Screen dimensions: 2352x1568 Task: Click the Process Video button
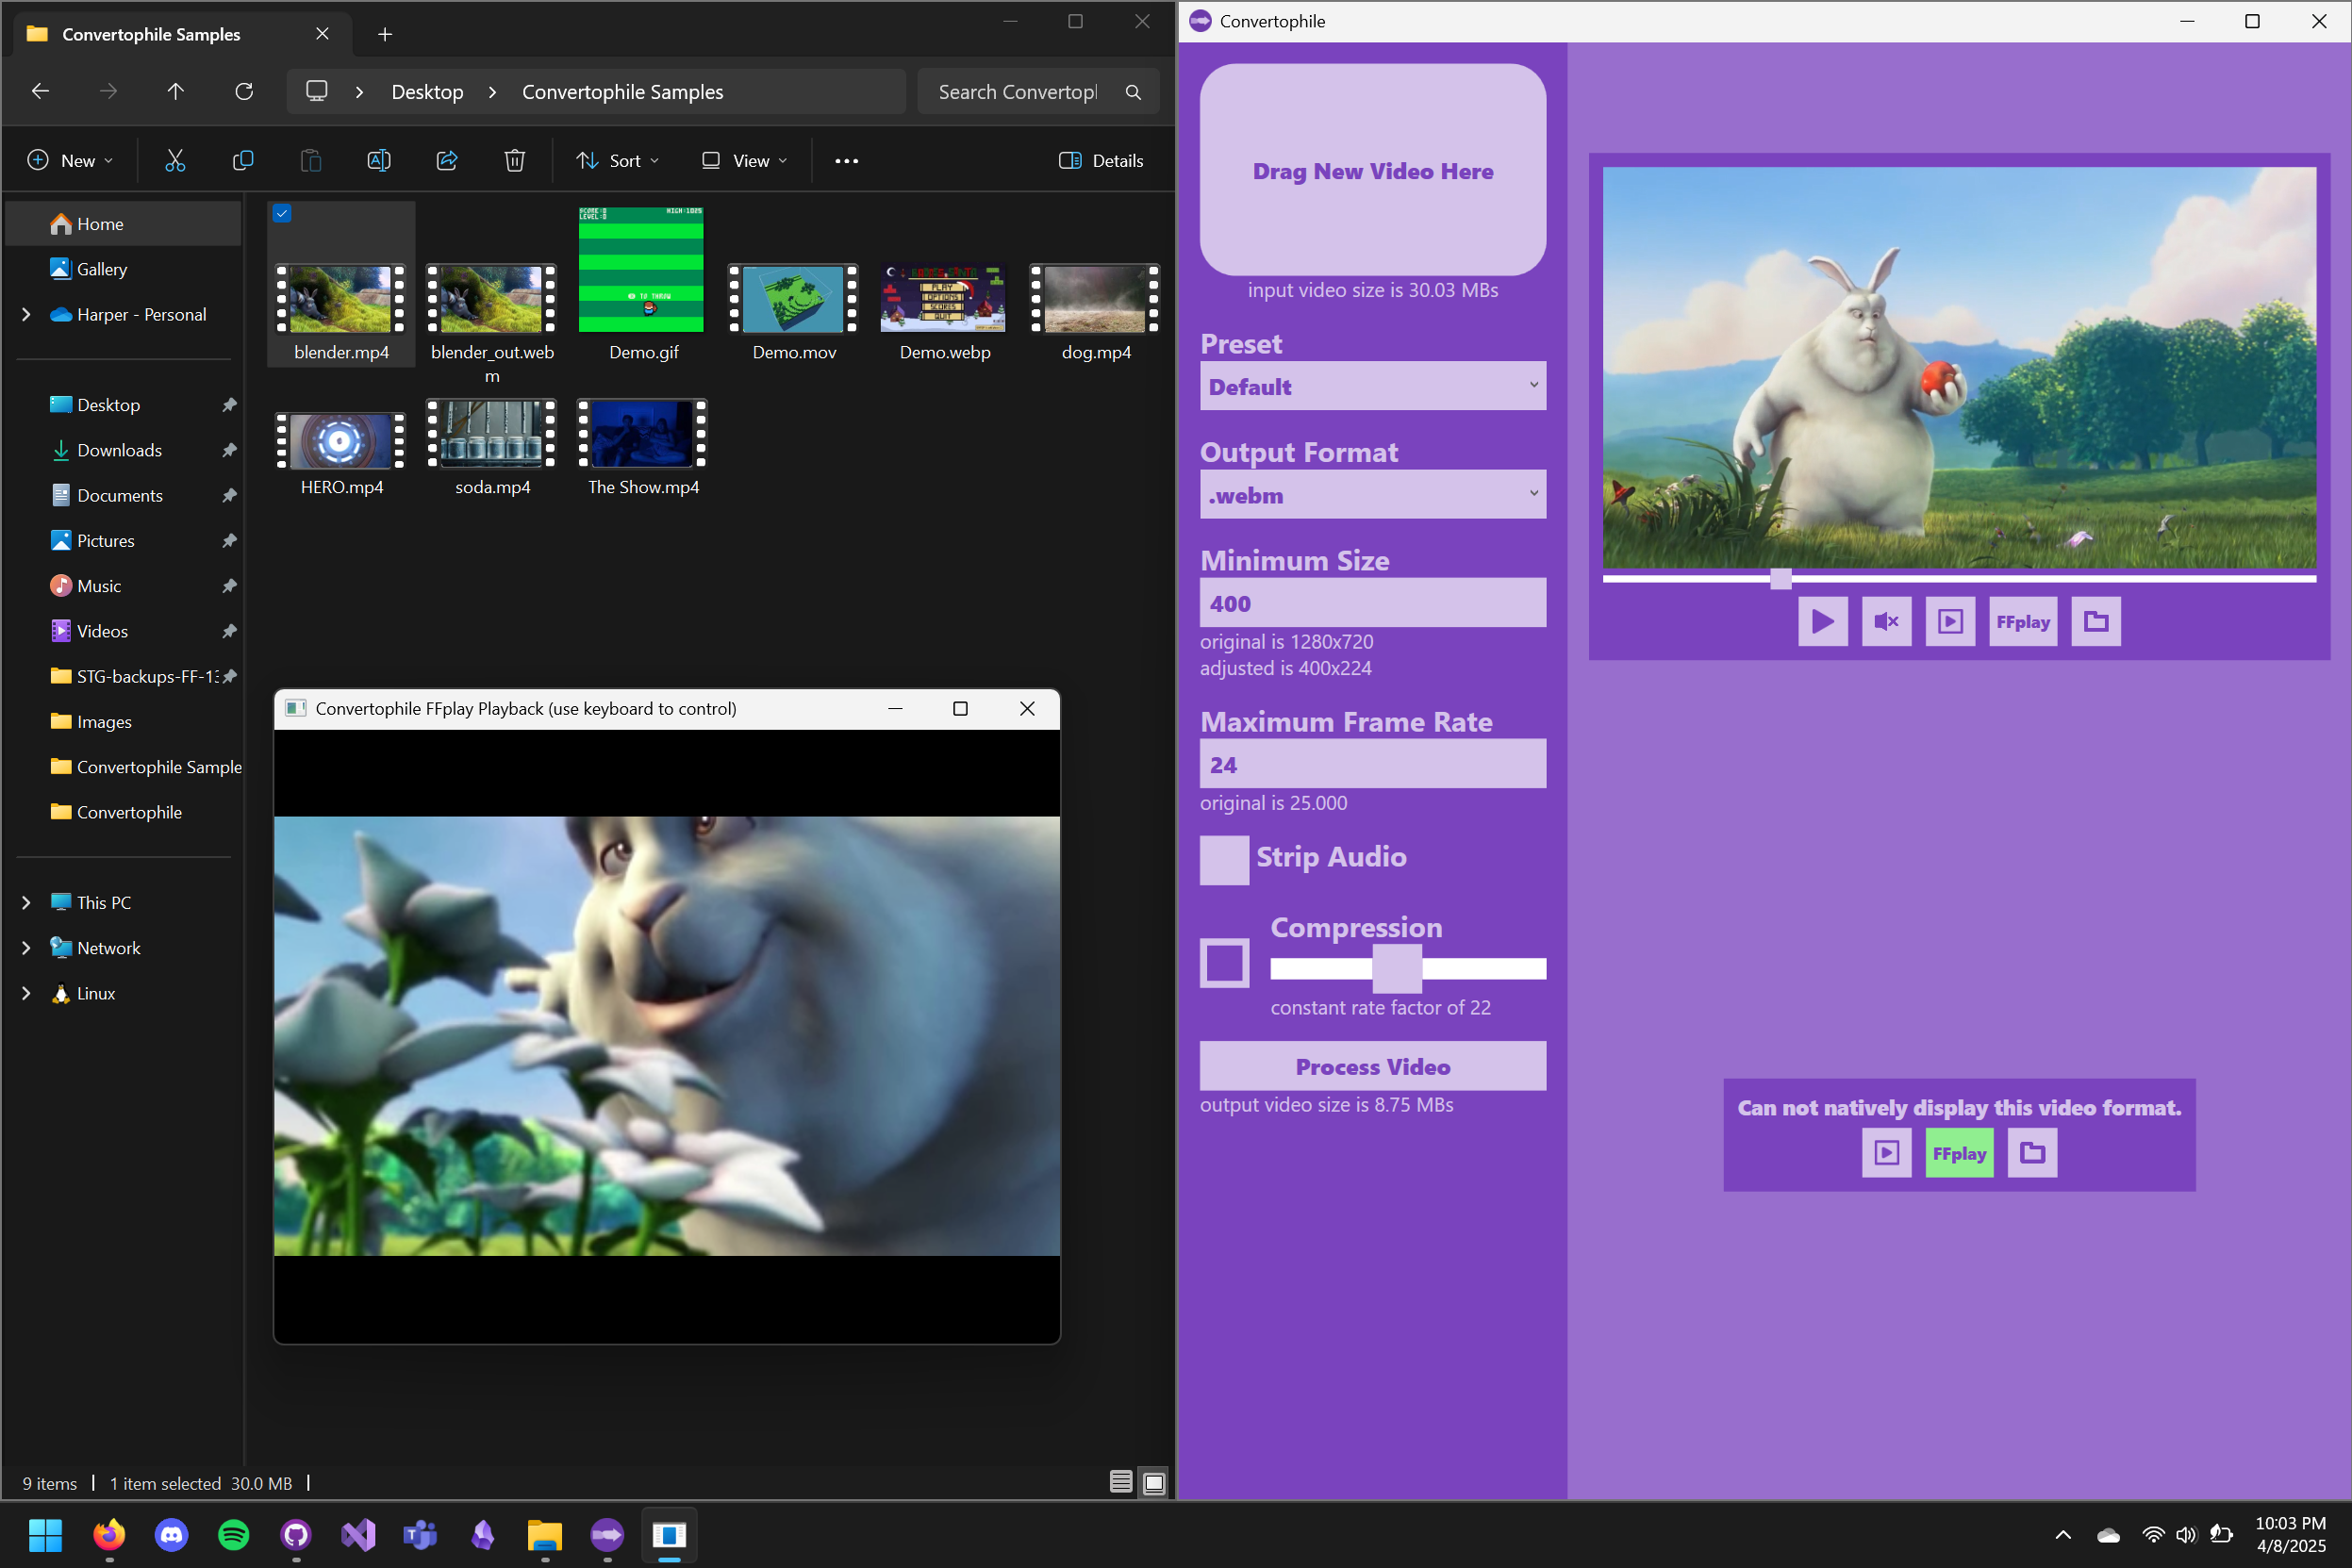point(1372,1066)
